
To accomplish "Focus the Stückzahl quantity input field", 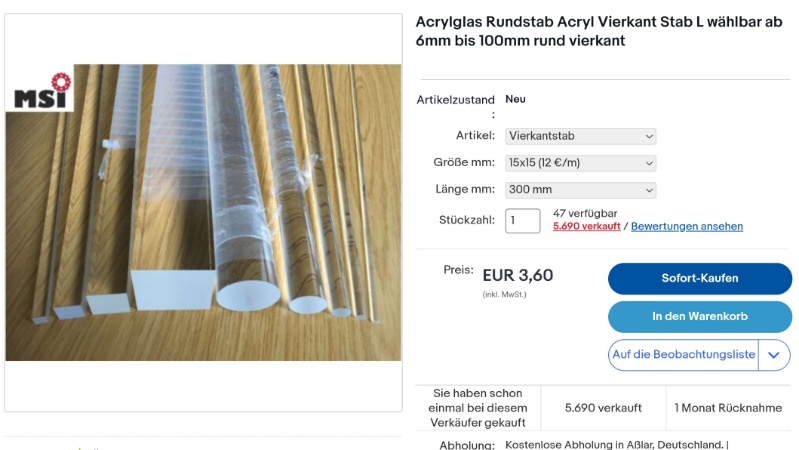I will tap(522, 221).
